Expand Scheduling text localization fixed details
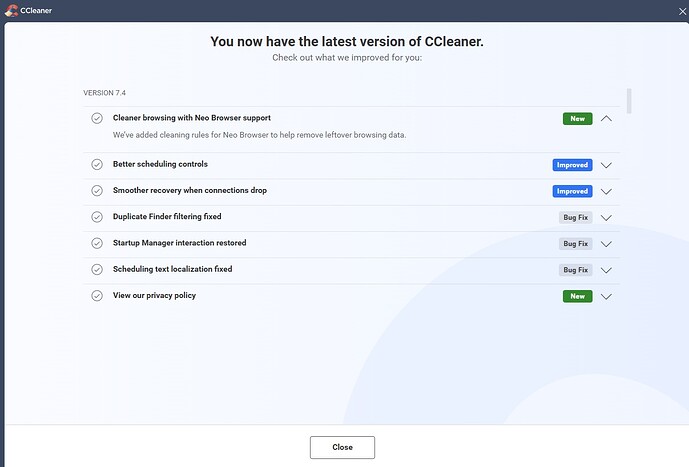 (606, 270)
